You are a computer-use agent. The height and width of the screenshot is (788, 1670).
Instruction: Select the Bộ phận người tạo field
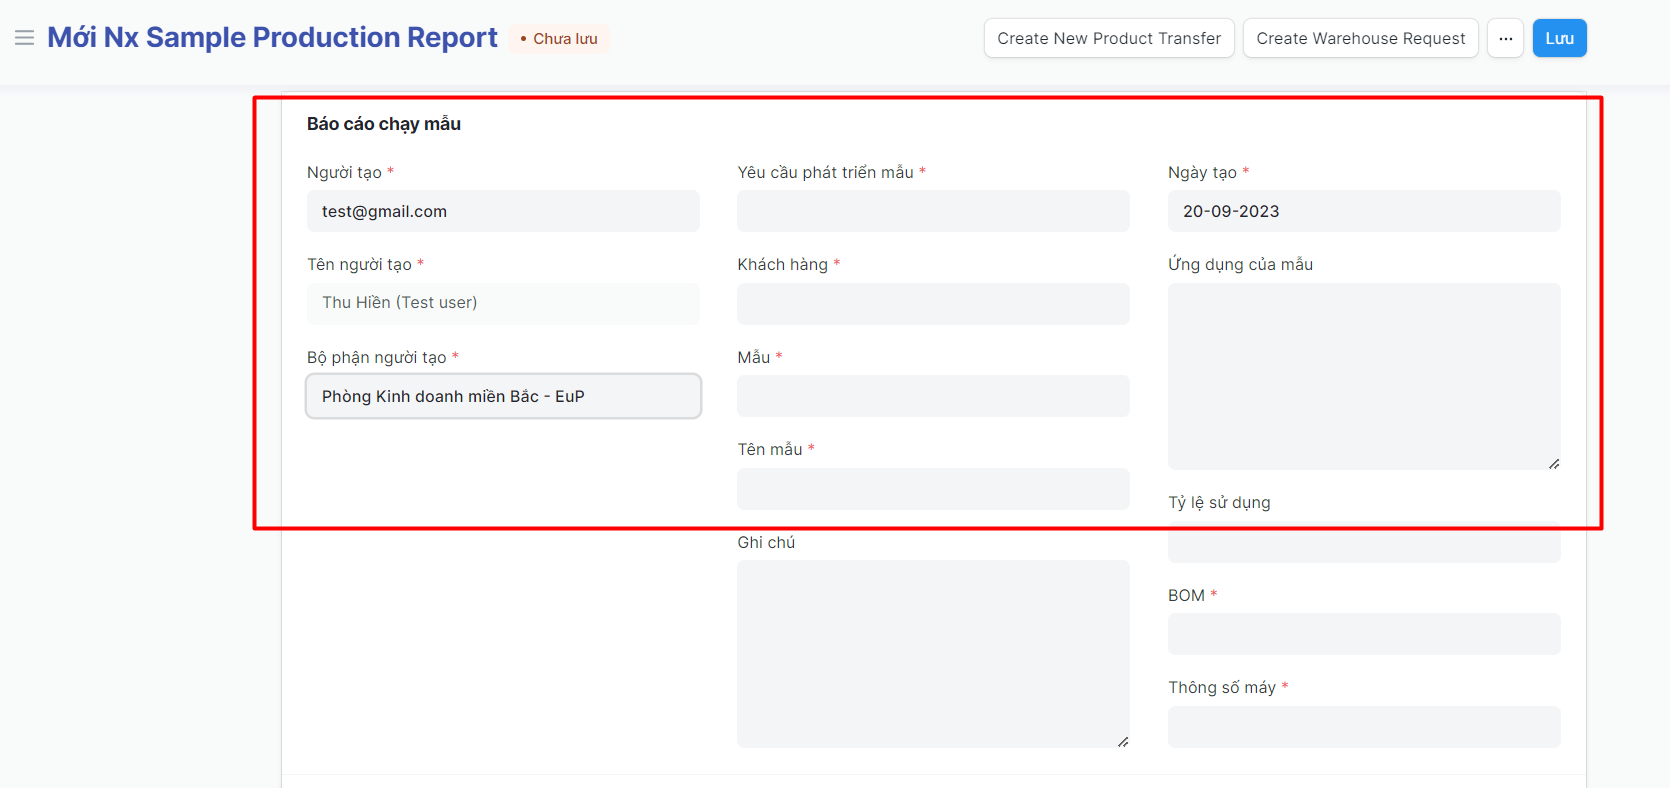(502, 397)
